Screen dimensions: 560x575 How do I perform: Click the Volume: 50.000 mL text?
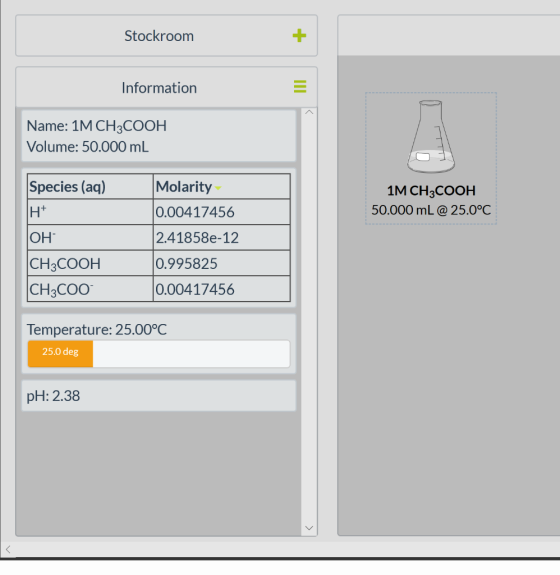88,147
